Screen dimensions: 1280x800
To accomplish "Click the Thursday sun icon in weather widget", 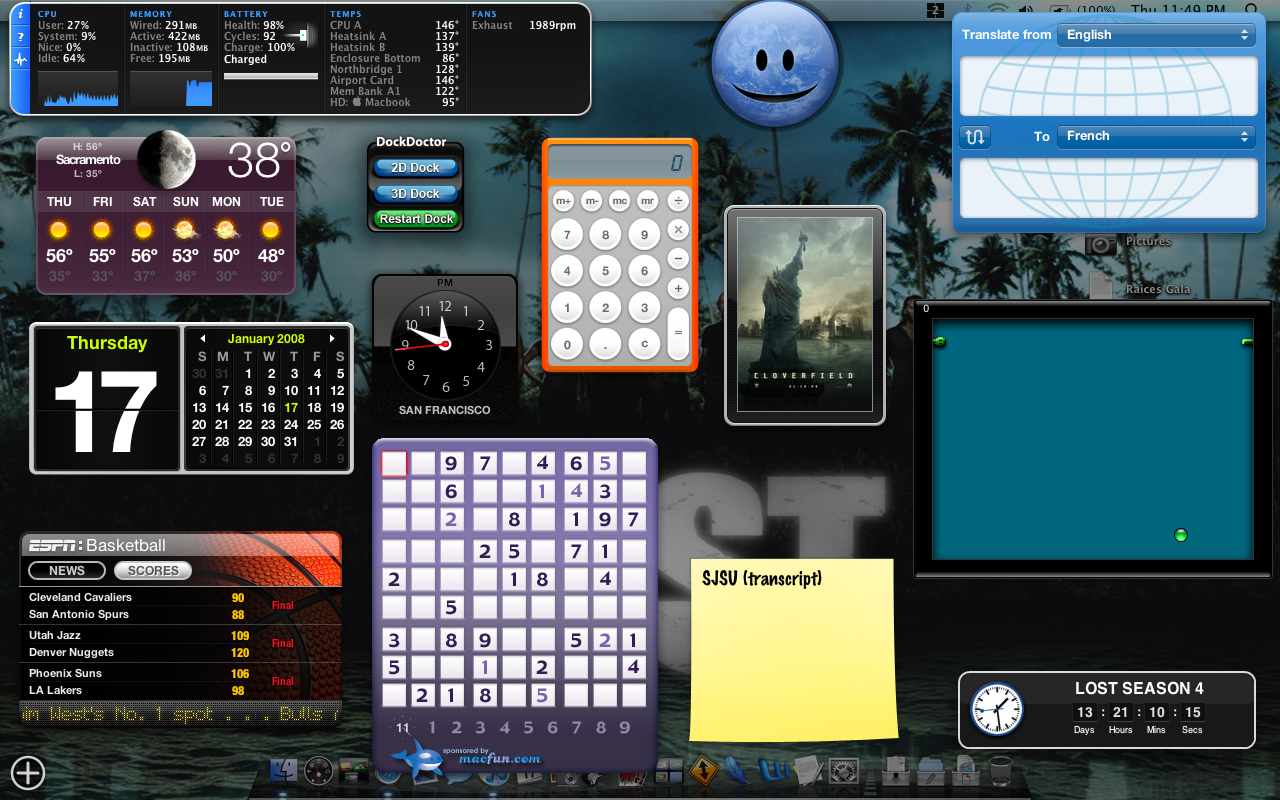I will click(59, 231).
